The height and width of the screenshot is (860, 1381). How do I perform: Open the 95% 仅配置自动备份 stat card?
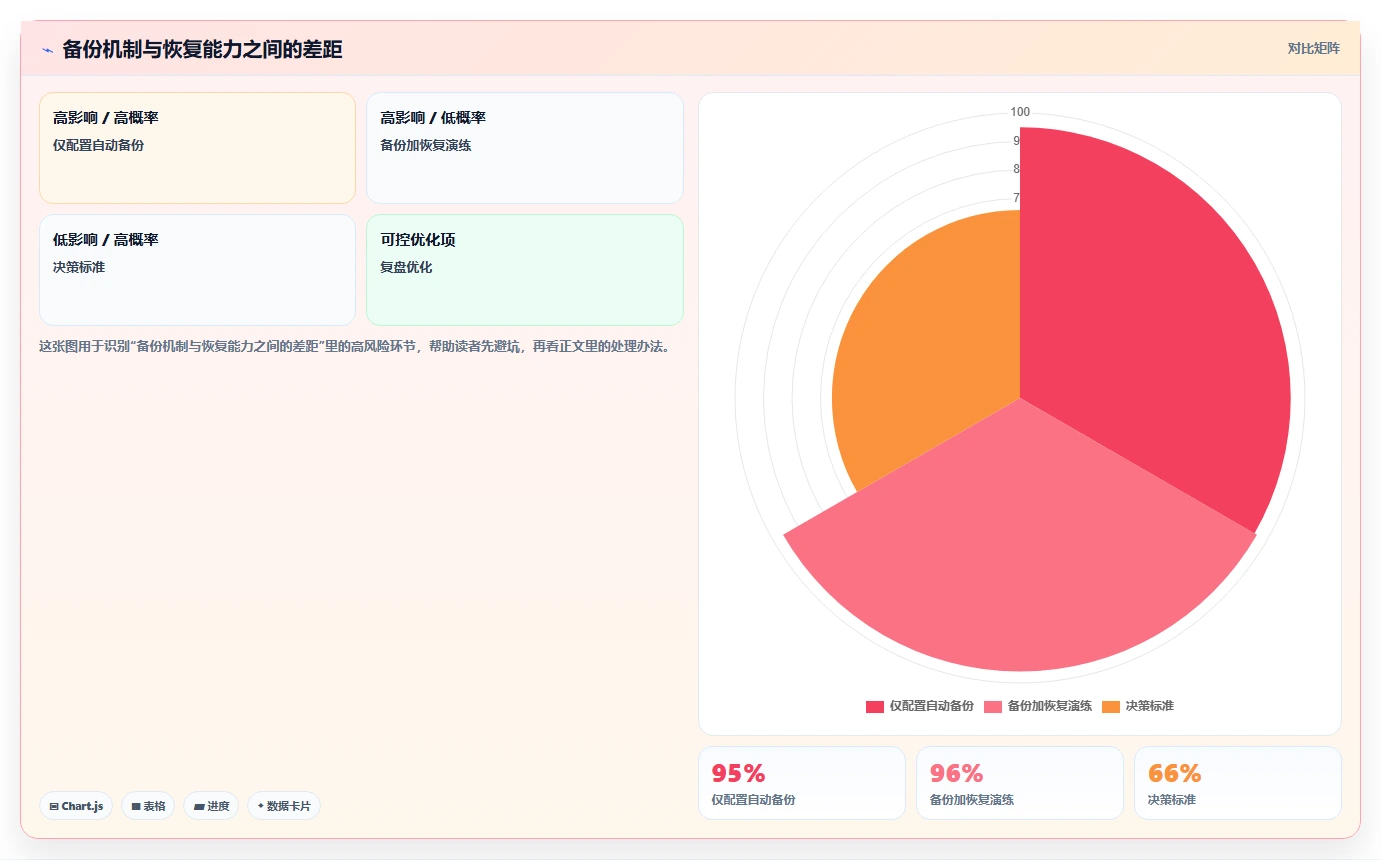tap(802, 783)
